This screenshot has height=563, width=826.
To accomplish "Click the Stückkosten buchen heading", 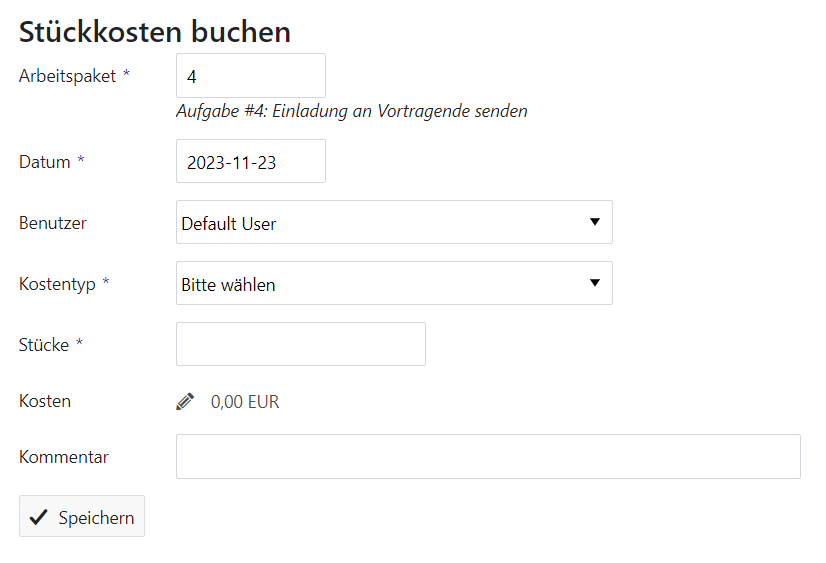I will pyautogui.click(x=155, y=32).
